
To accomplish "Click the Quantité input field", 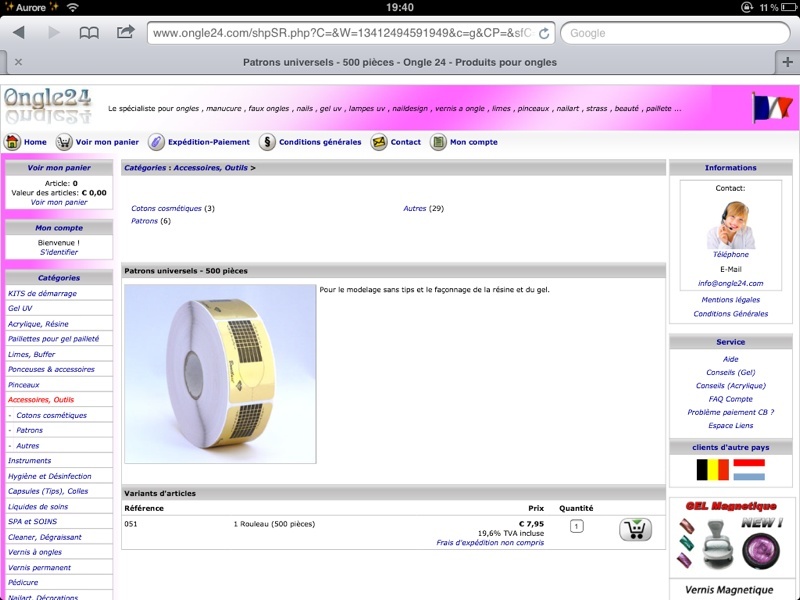I will point(577,526).
